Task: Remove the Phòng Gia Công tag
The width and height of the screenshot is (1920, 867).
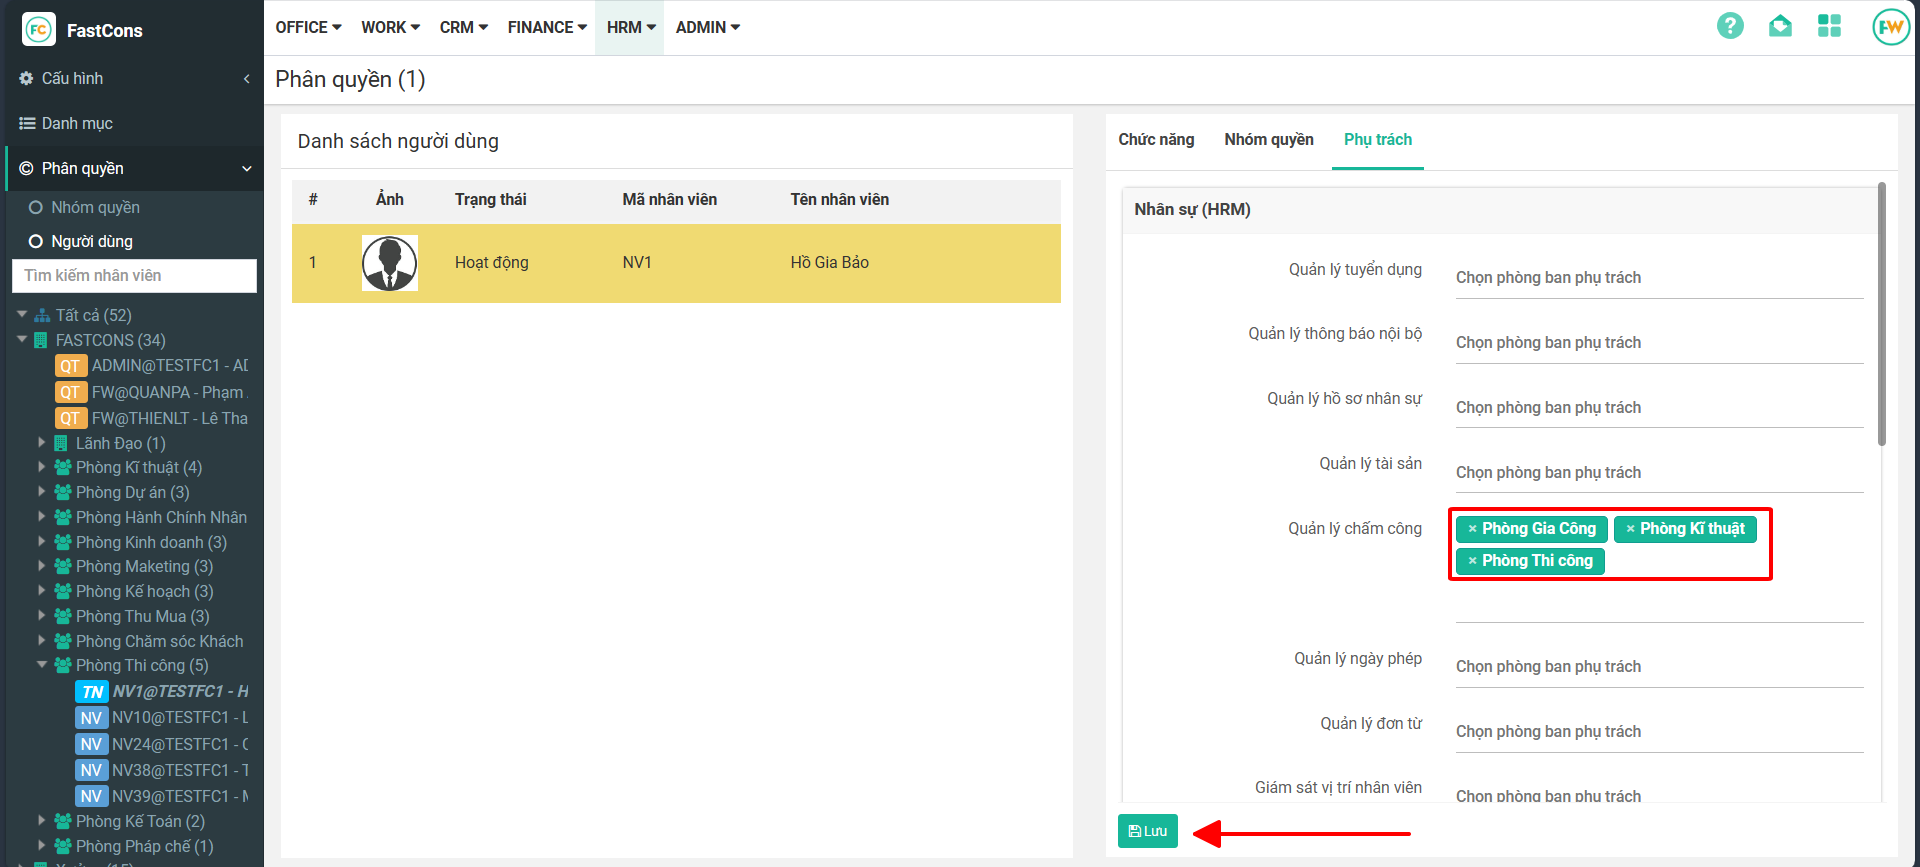Action: coord(1472,529)
